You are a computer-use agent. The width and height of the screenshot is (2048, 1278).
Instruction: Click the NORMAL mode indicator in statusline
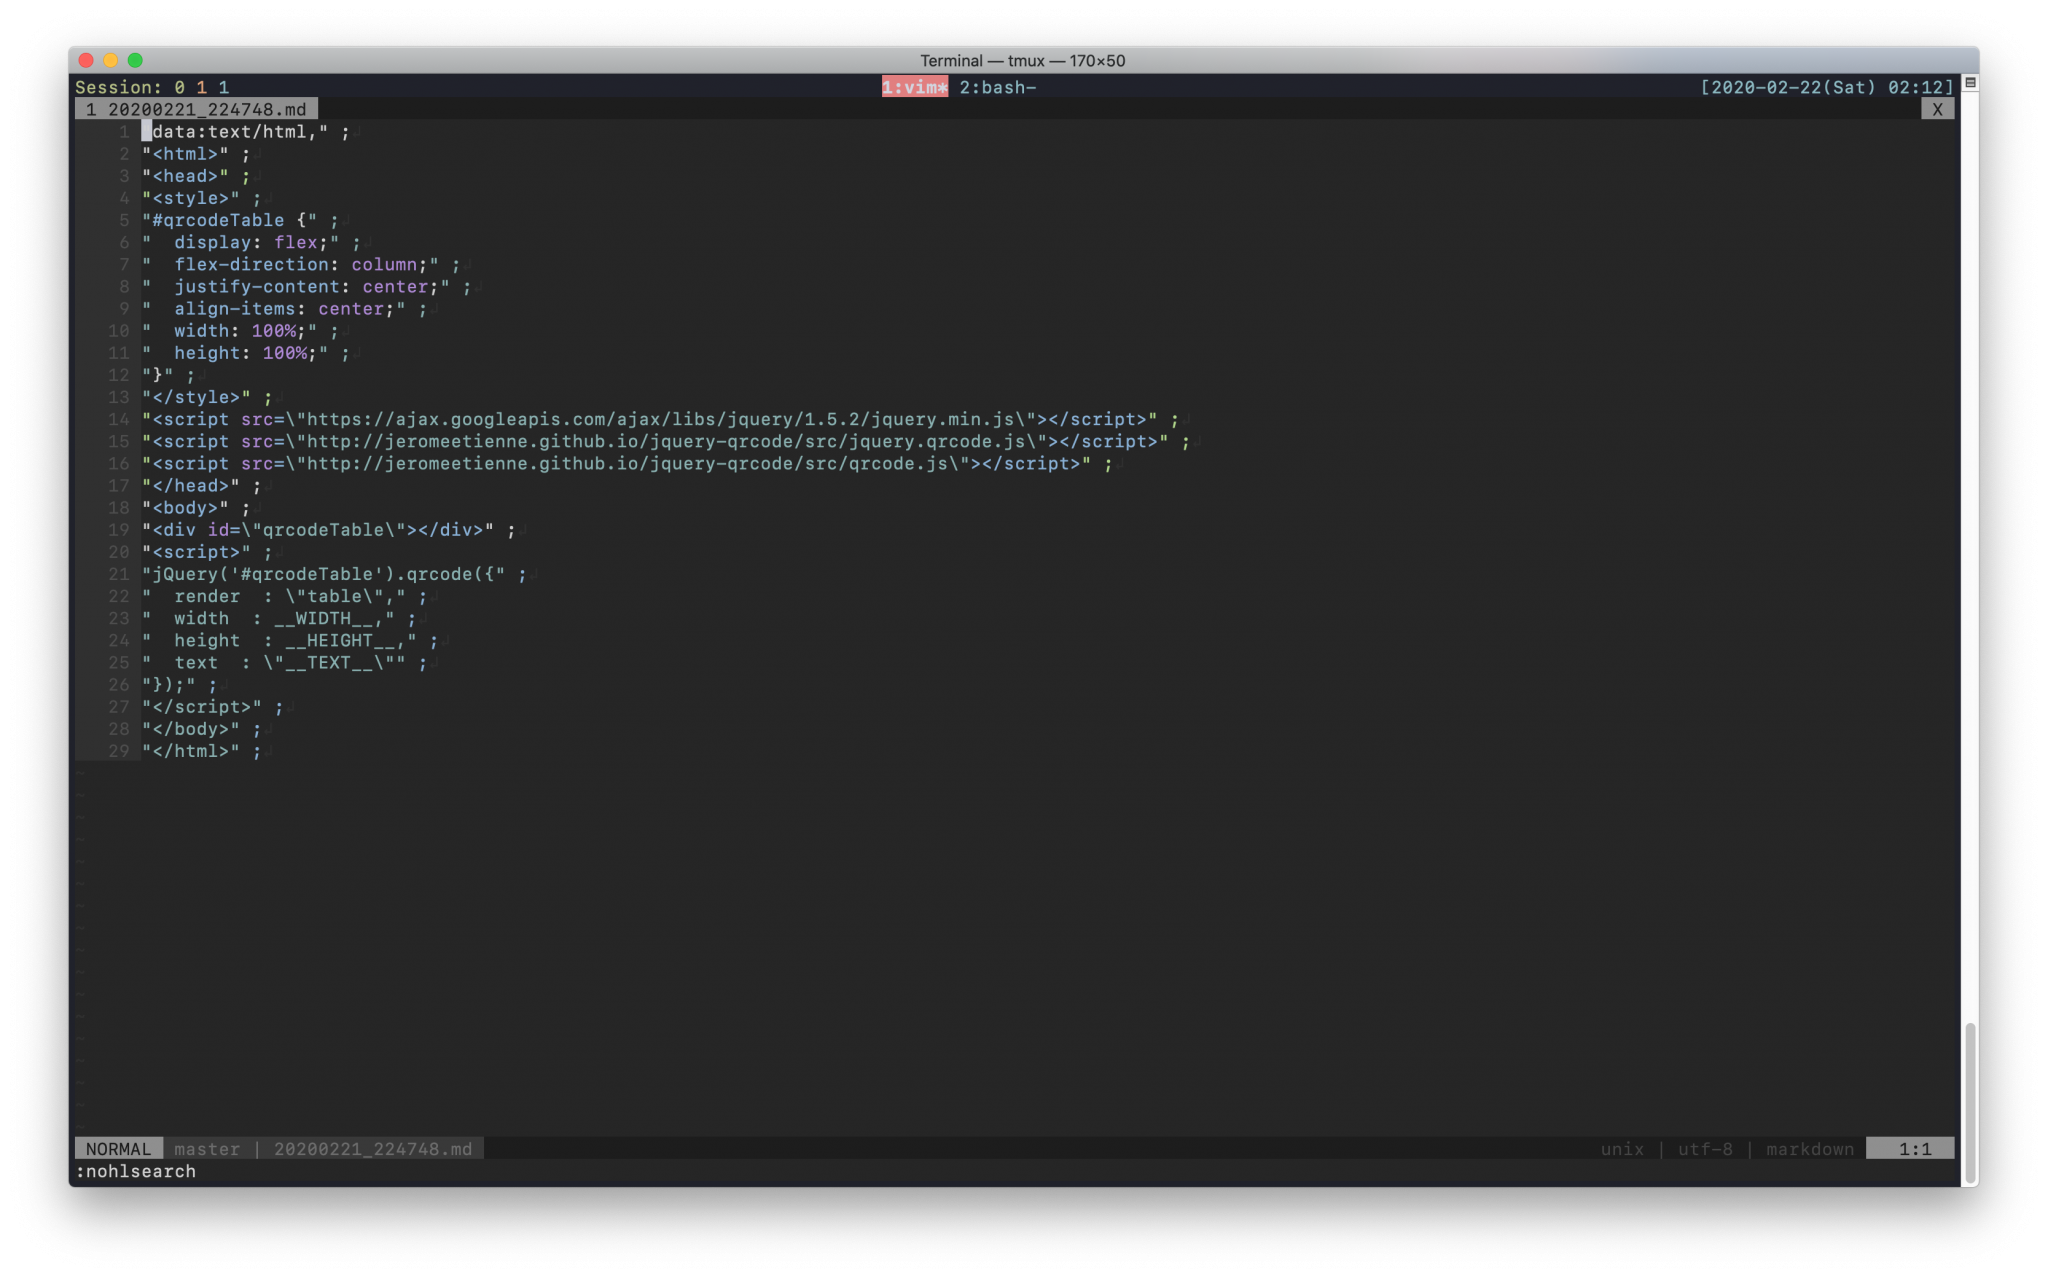tap(118, 1148)
